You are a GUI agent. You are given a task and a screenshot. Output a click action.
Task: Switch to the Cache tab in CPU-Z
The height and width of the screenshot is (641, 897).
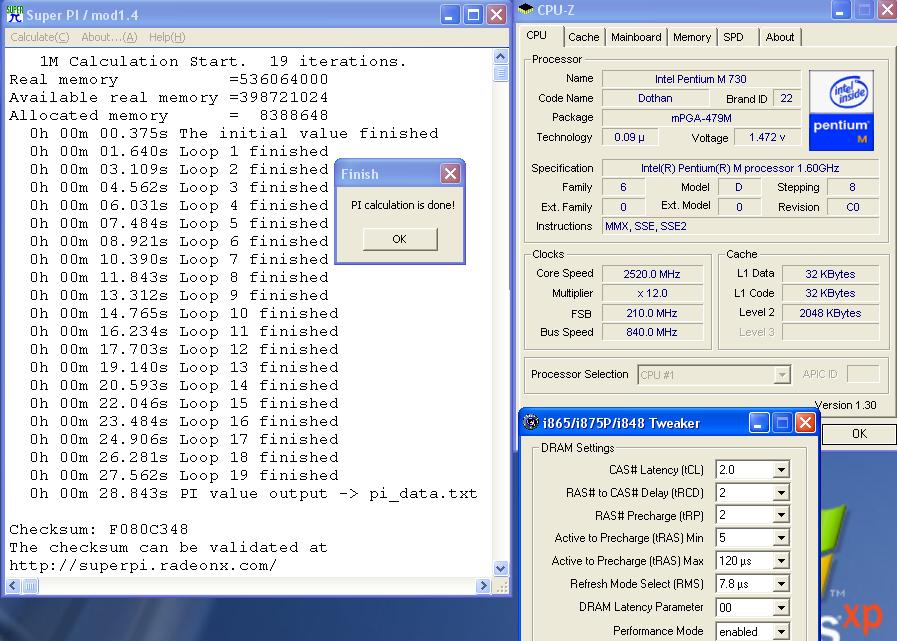coord(584,37)
